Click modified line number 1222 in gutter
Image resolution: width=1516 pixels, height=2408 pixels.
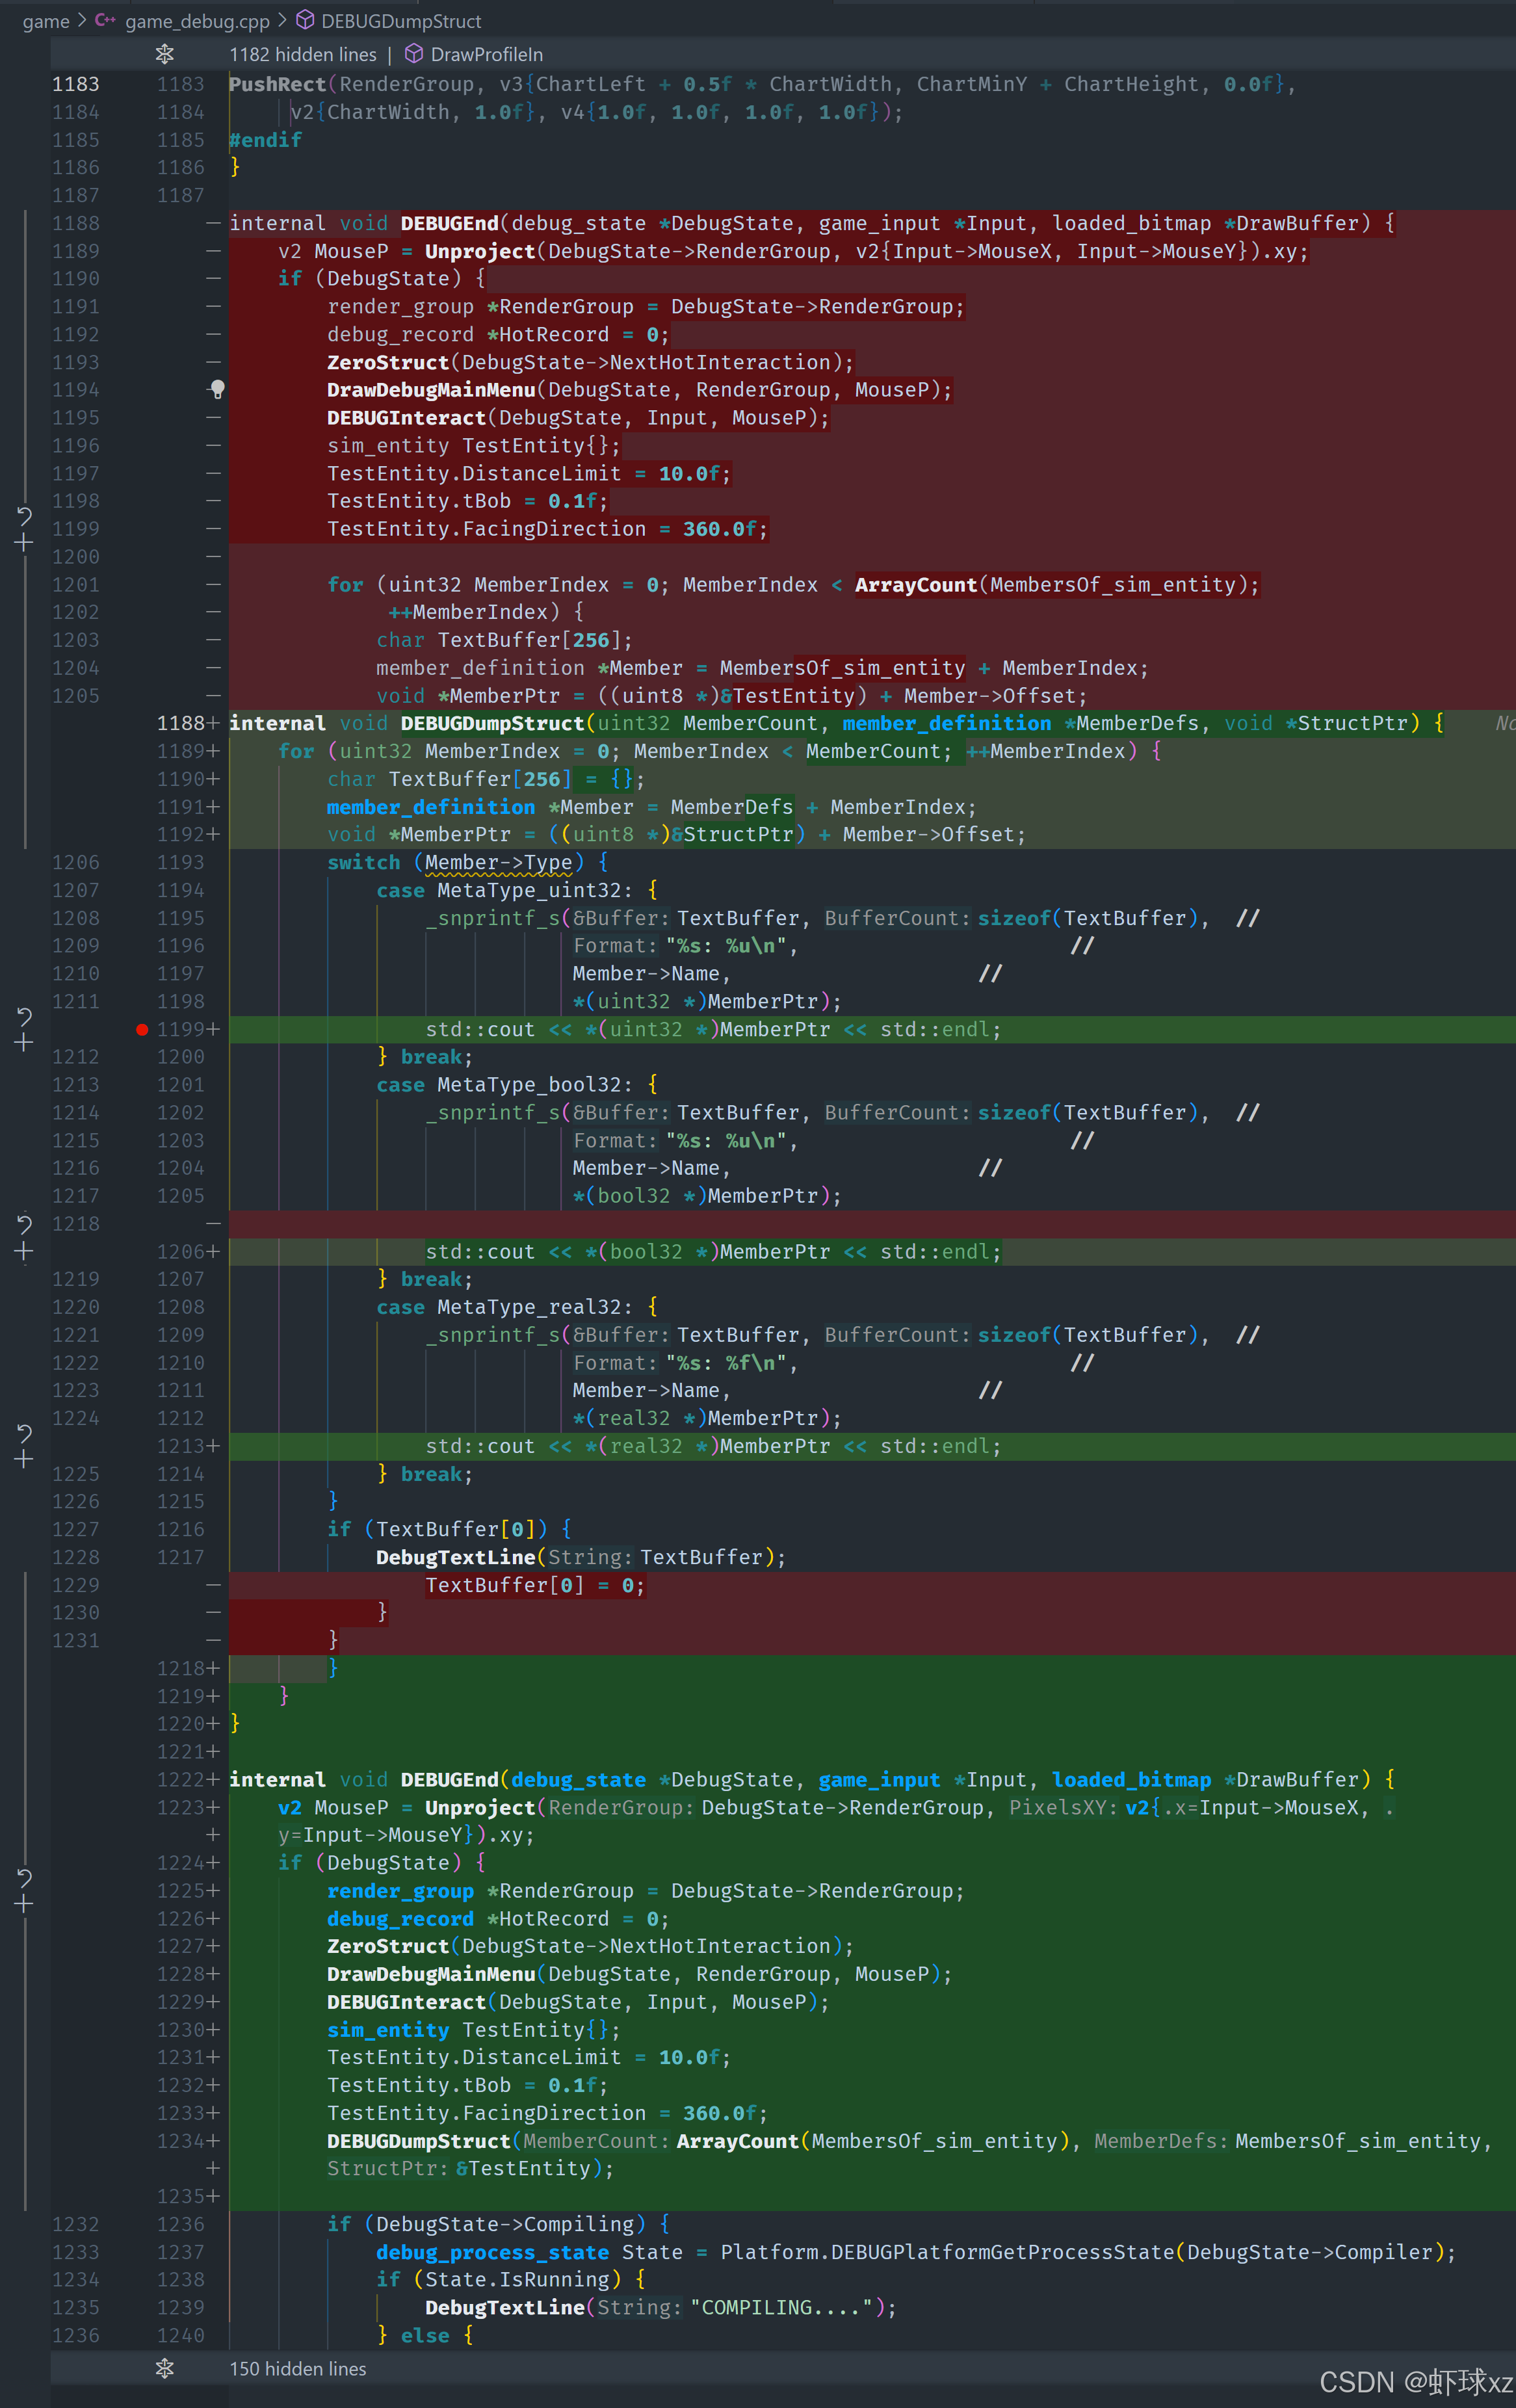click(x=180, y=1779)
